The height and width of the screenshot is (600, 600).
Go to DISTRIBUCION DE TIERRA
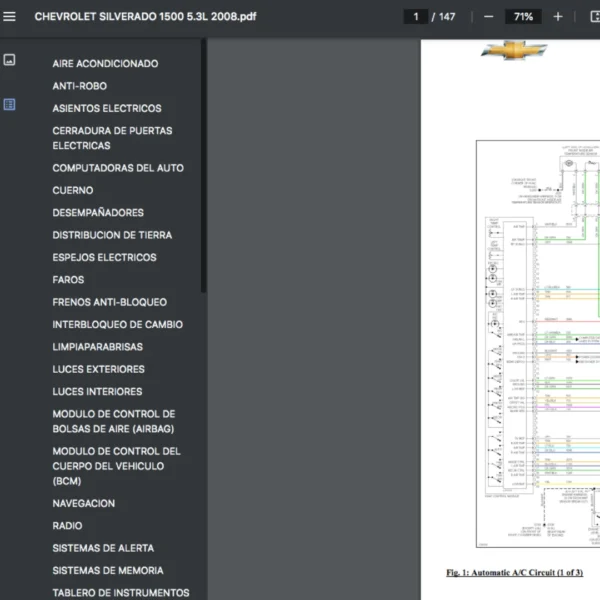pos(112,235)
